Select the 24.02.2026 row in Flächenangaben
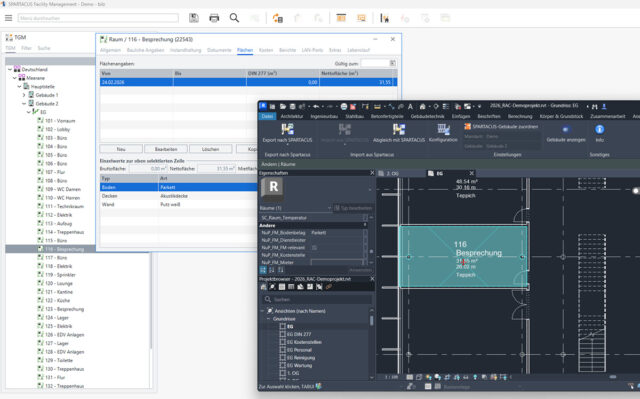640x399 pixels. (x=248, y=82)
